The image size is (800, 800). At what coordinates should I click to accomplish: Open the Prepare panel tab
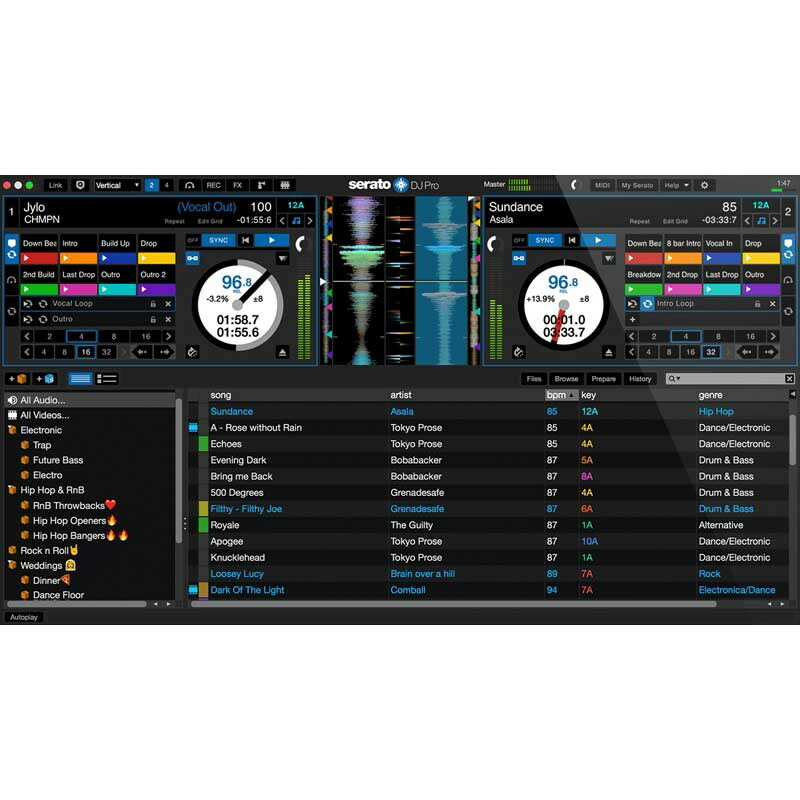(x=603, y=379)
